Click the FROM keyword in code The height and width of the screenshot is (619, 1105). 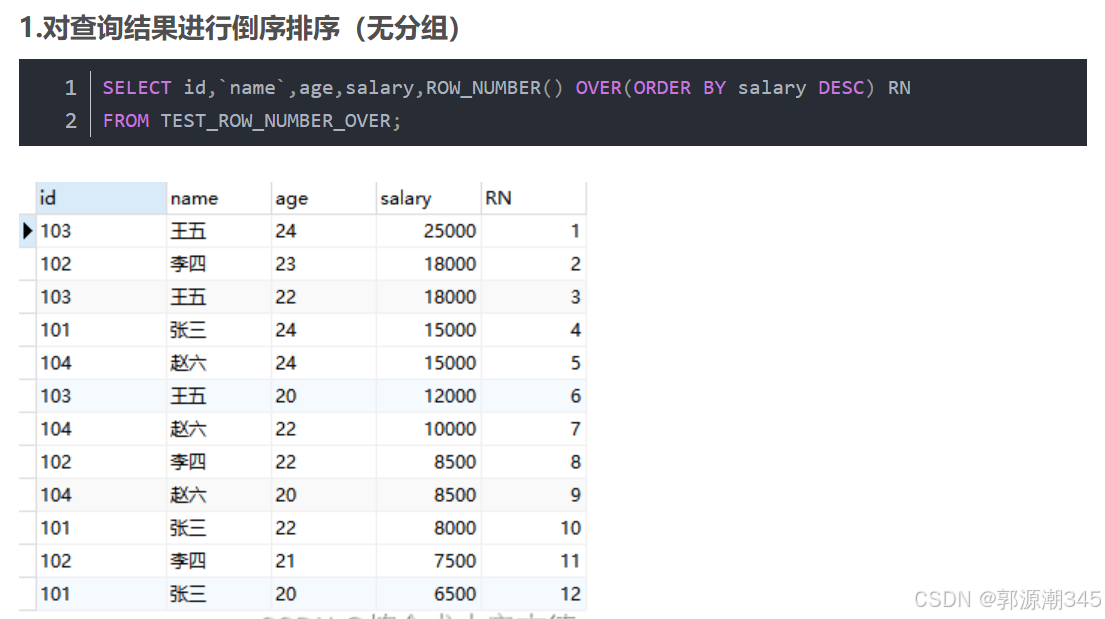pos(125,121)
